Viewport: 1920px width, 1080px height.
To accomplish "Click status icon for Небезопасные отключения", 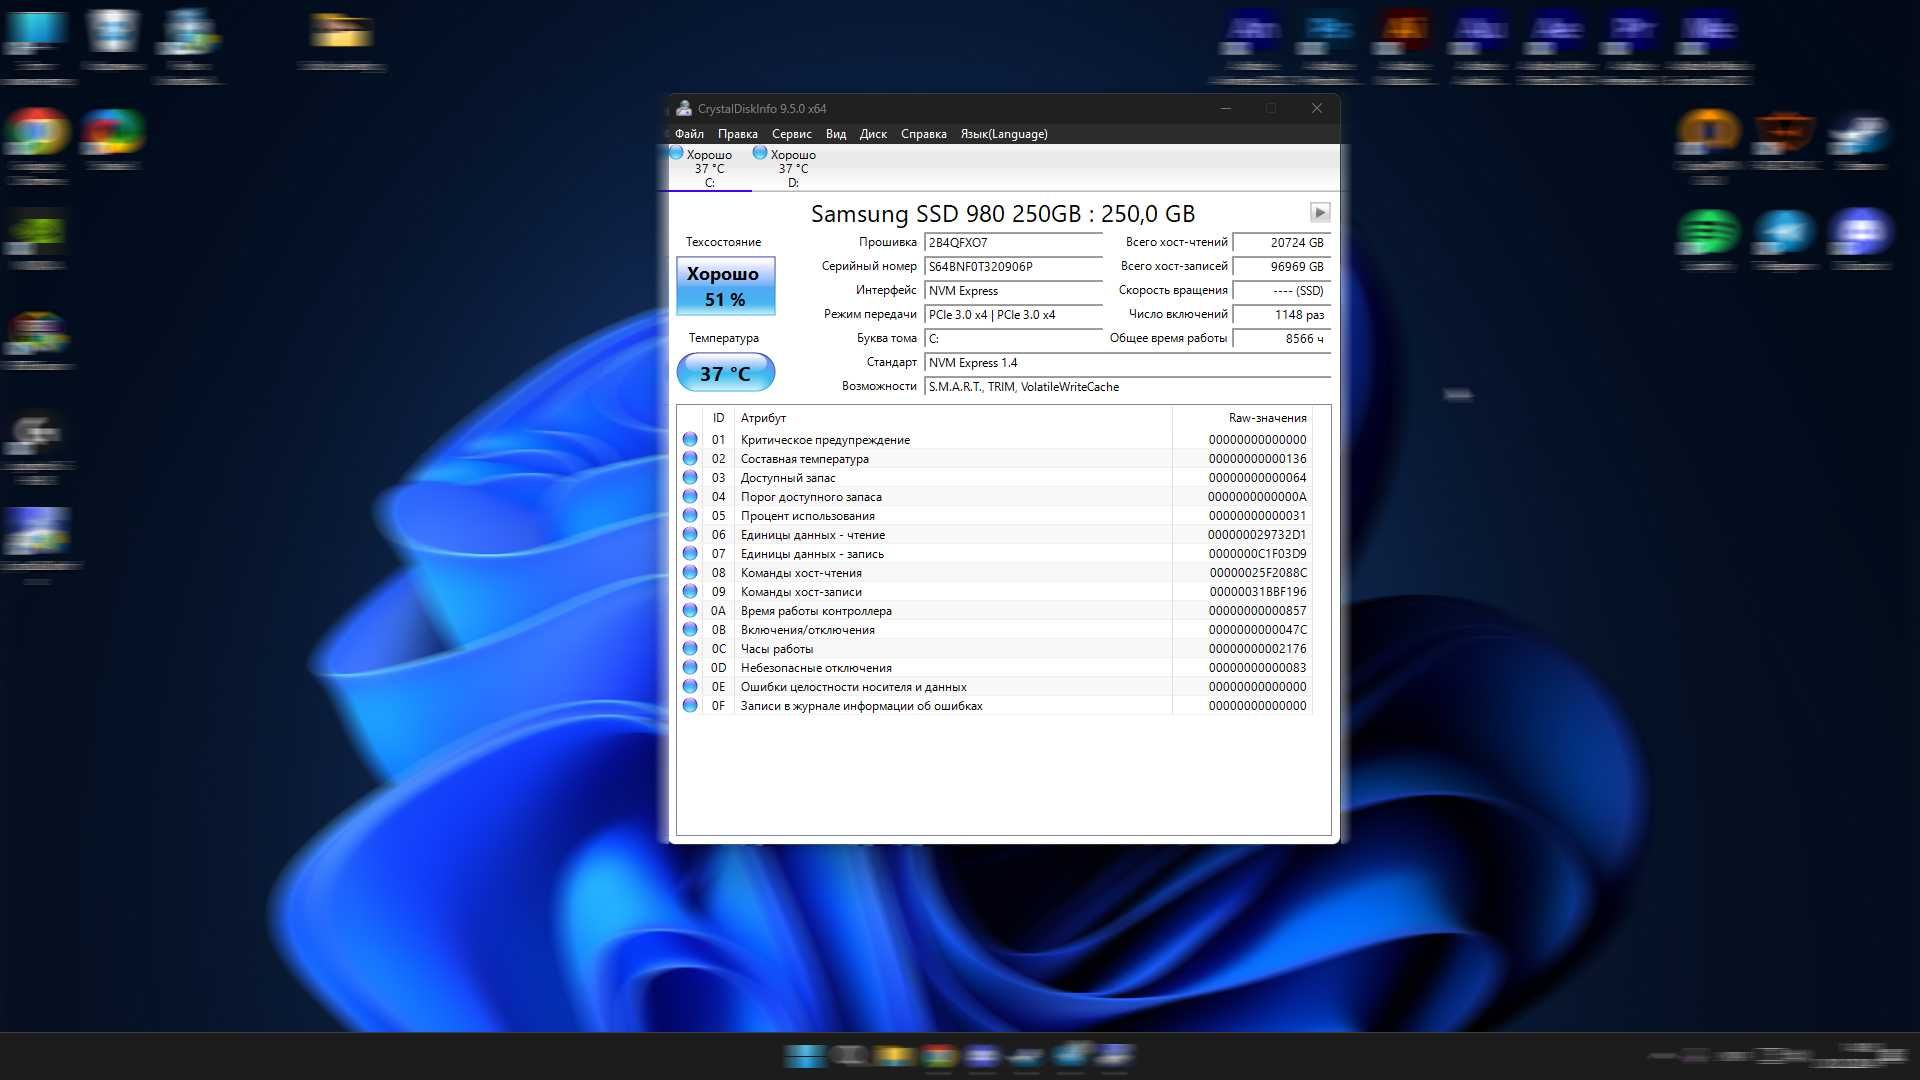I will click(690, 667).
